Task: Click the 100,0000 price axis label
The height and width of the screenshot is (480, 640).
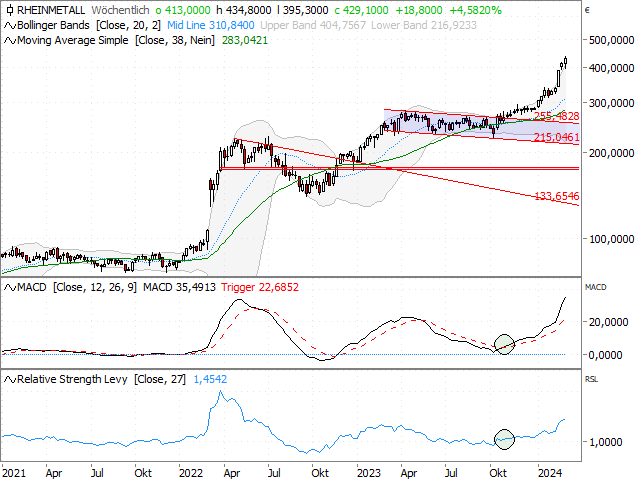Action: click(611, 239)
